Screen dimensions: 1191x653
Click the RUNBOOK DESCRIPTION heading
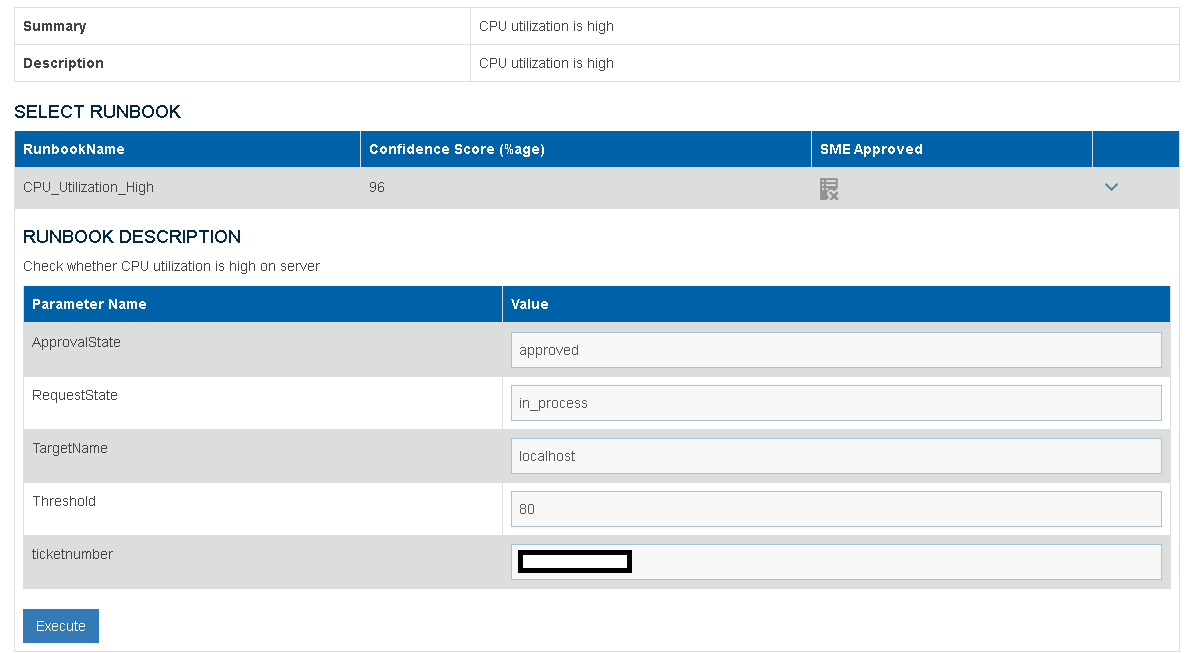[x=131, y=237]
